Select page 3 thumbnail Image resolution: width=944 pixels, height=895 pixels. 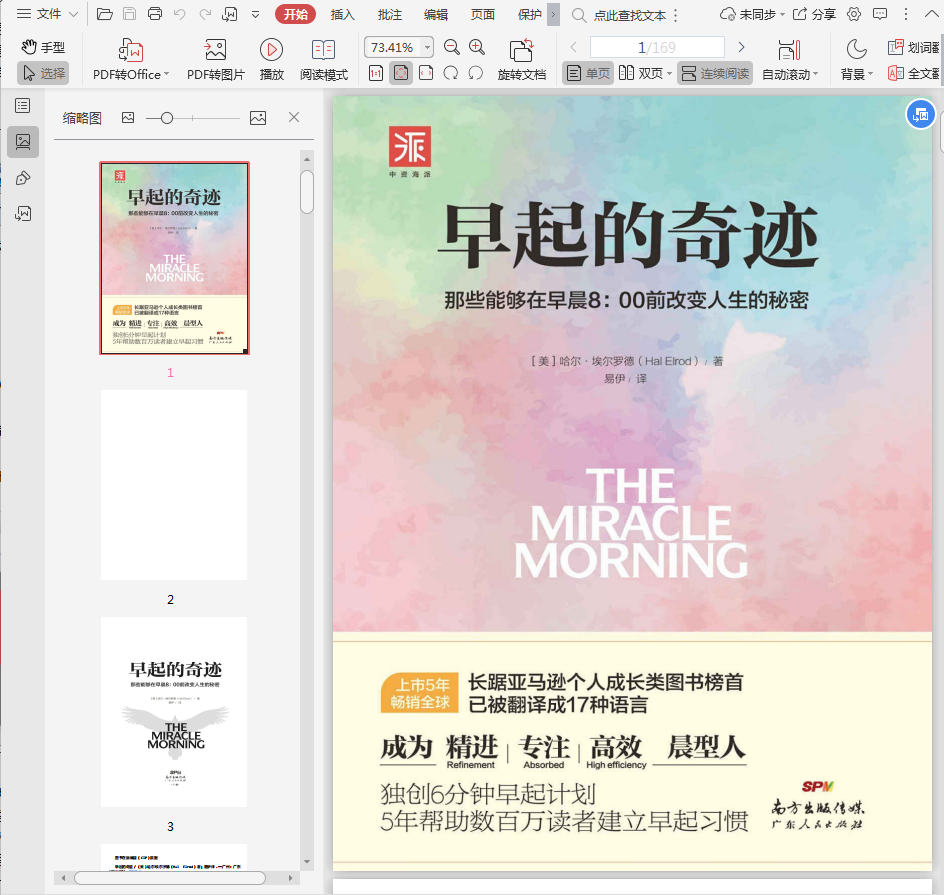[174, 711]
